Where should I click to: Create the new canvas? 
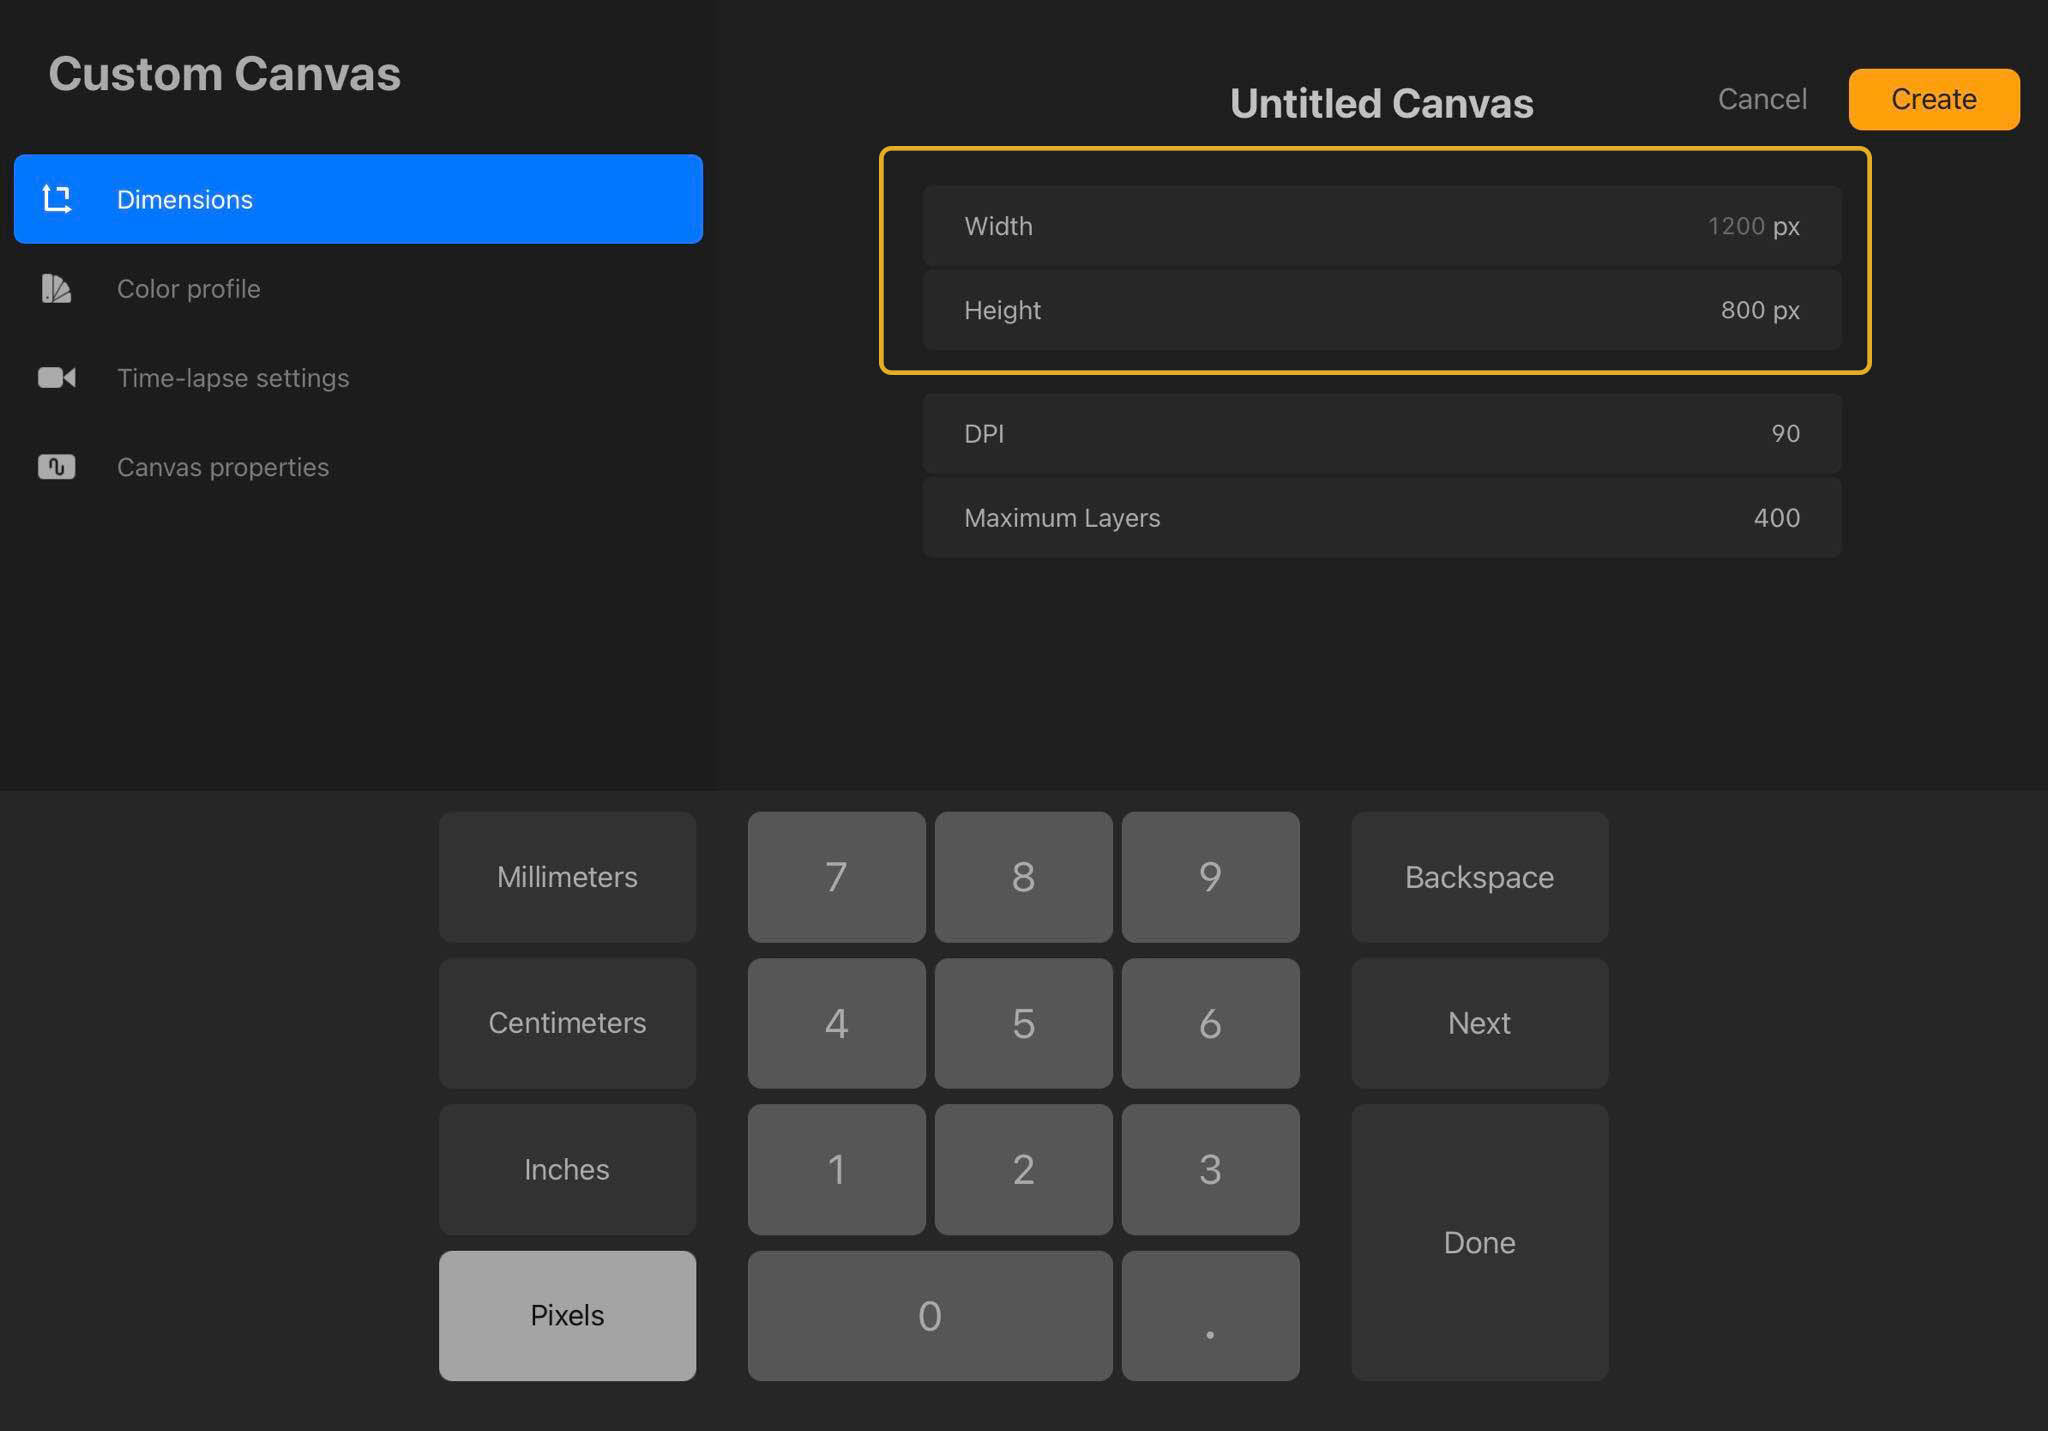(1932, 98)
